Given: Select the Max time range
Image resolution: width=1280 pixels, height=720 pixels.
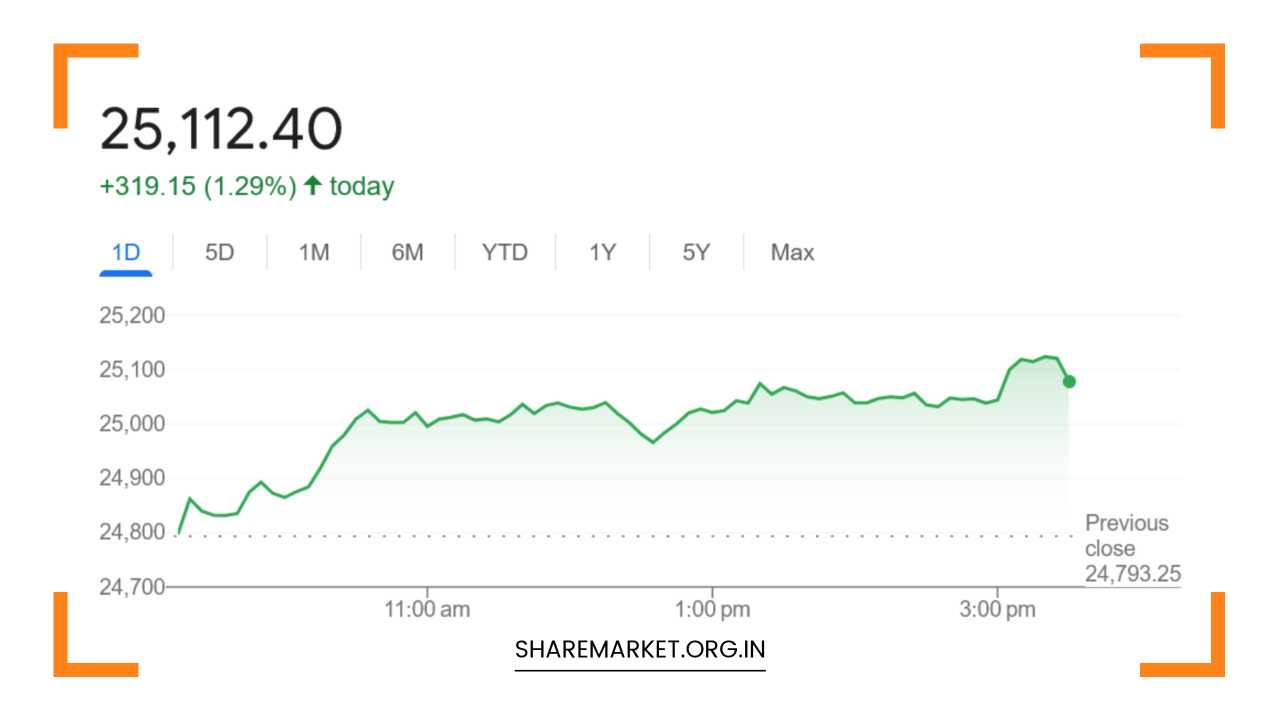Looking at the screenshot, I should [x=791, y=253].
